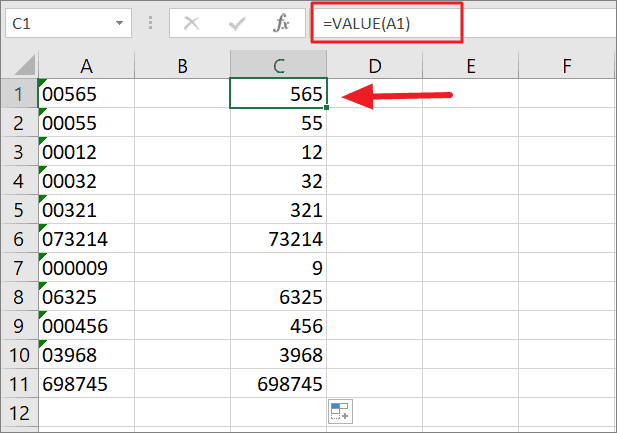Click cell C10 showing 3968
The height and width of the screenshot is (433, 617).
tap(279, 354)
